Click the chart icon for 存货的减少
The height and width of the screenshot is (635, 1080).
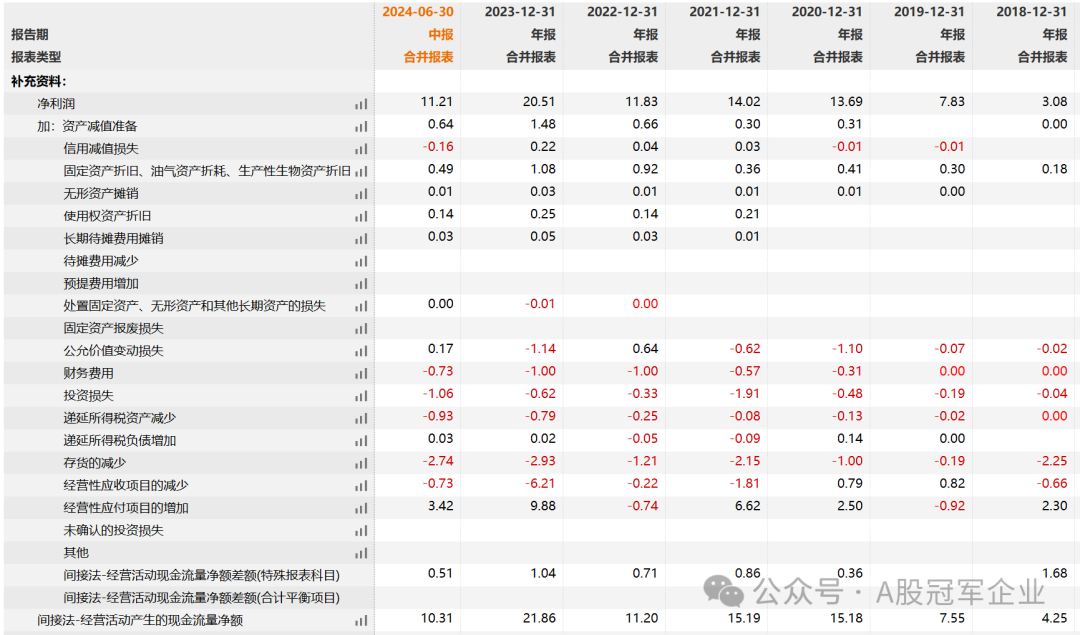(361, 464)
